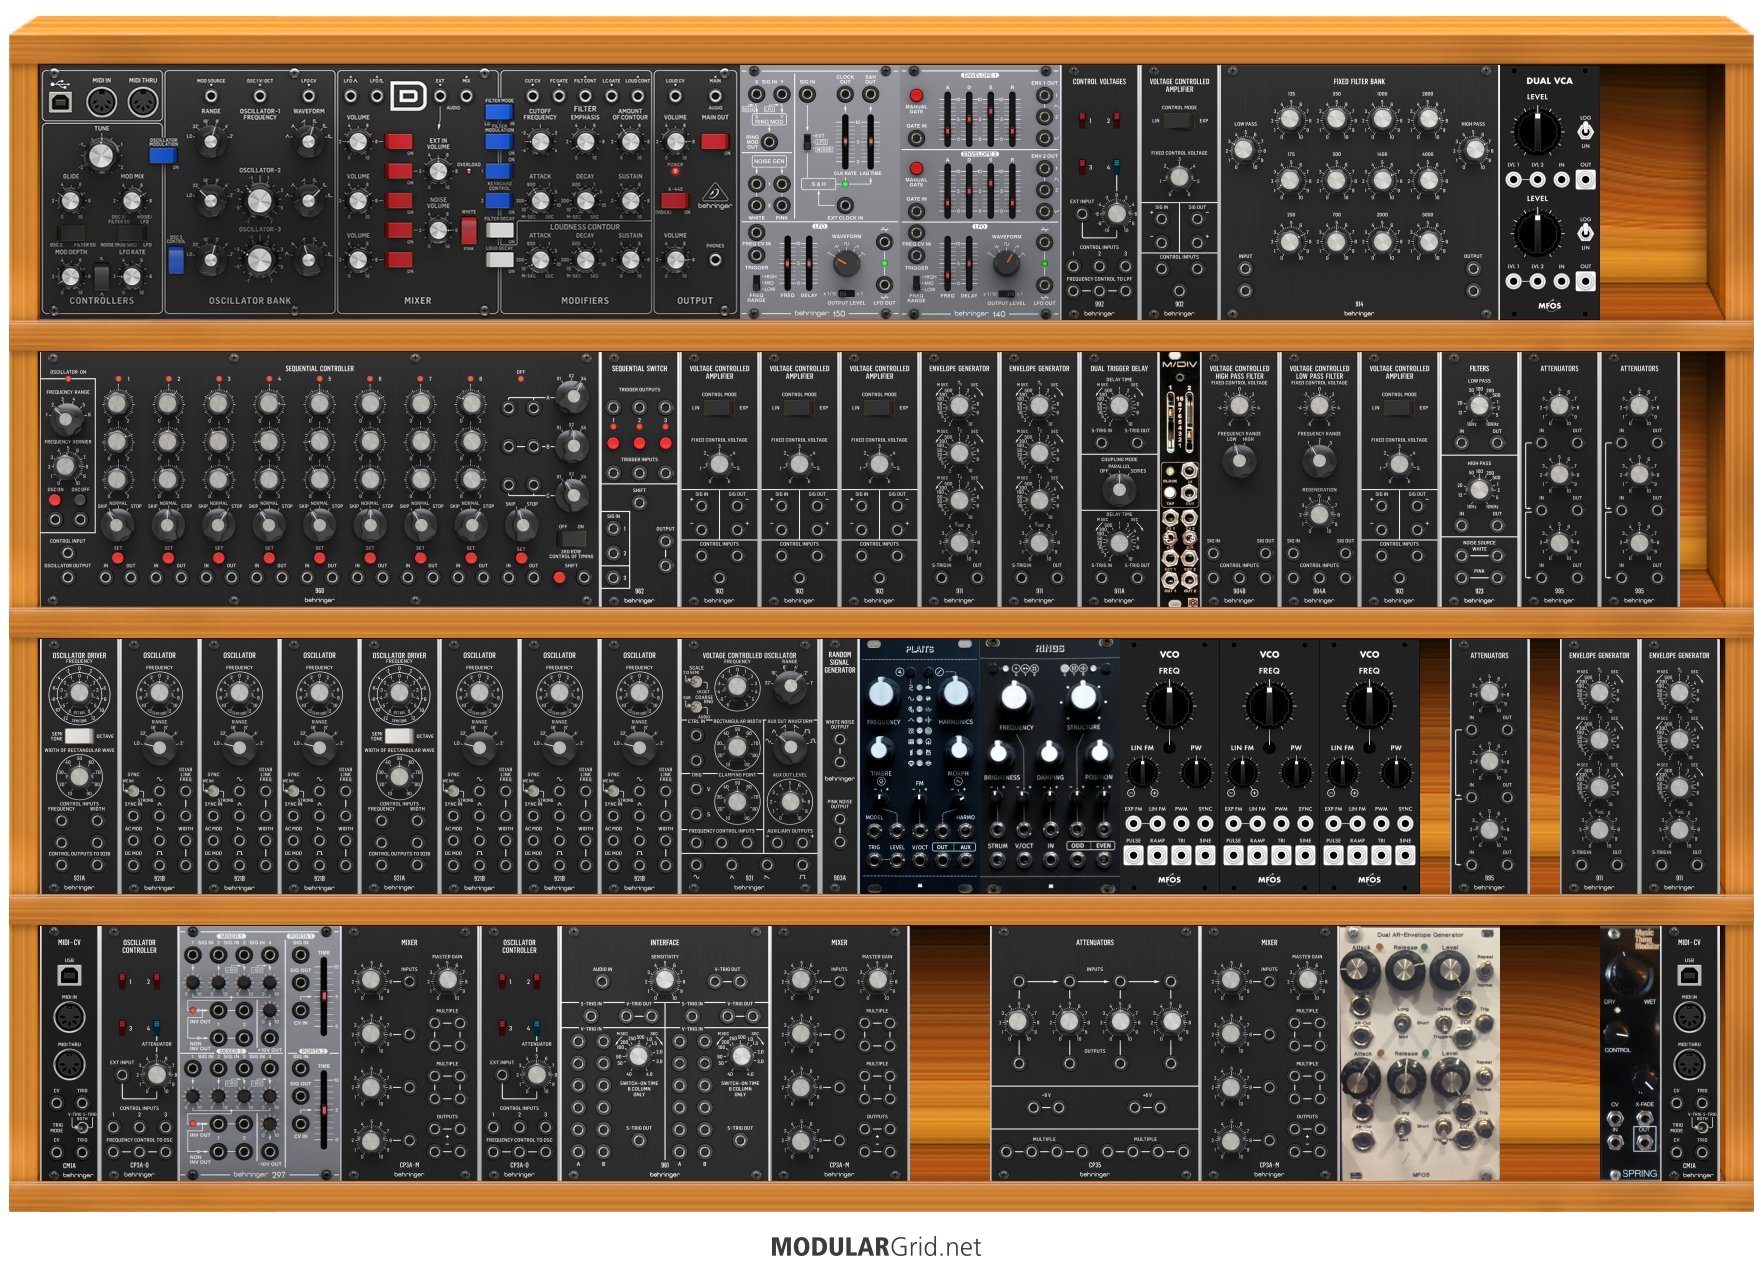The image size is (1754, 1268).
Task: Click the Rings Structure knob
Action: pos(1083,697)
